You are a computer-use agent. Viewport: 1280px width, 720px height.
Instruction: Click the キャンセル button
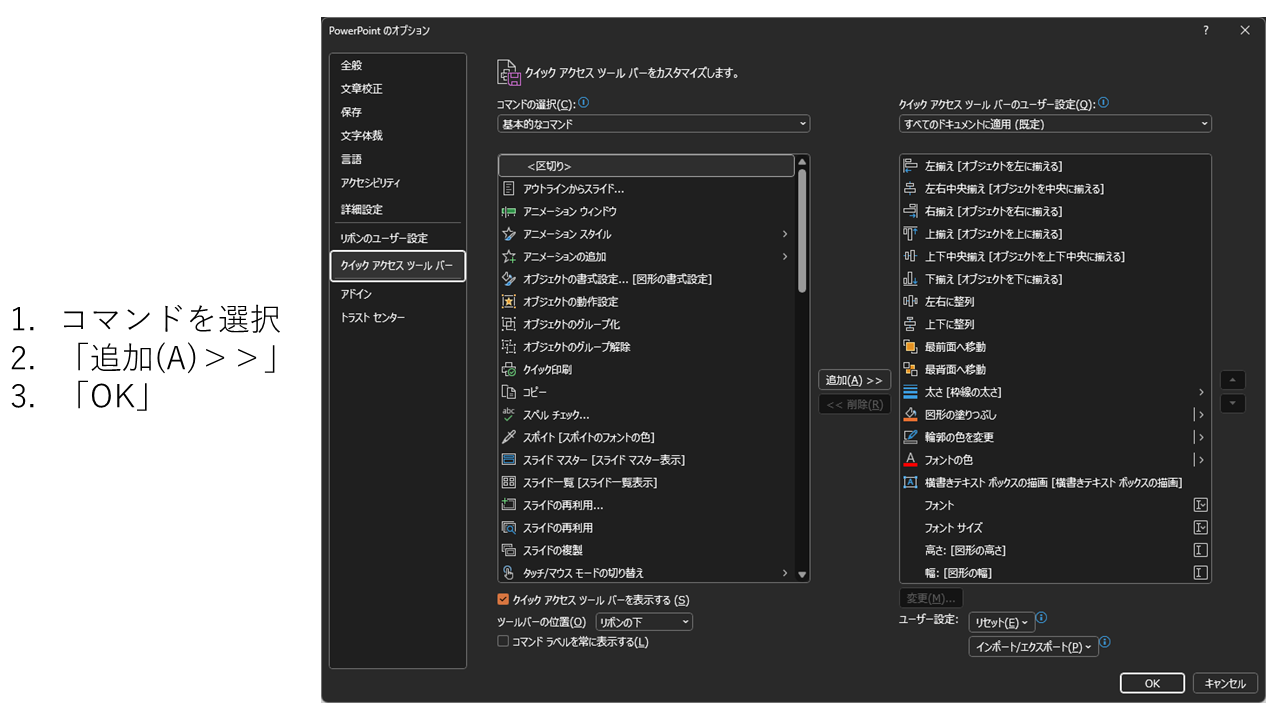click(x=1225, y=683)
